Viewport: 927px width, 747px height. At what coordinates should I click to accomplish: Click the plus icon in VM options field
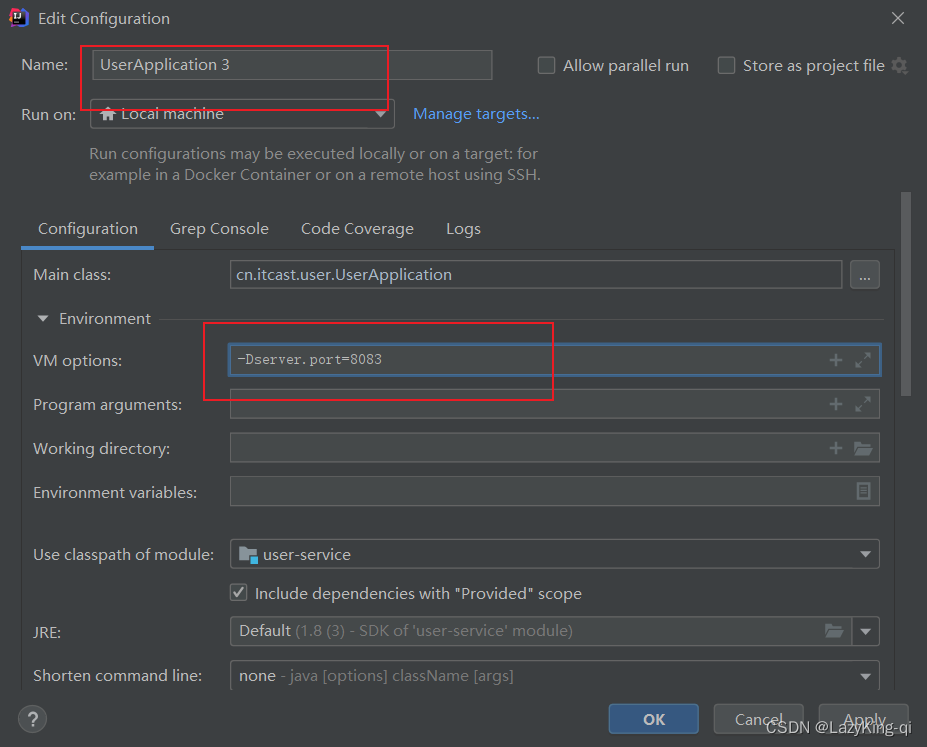click(x=836, y=360)
